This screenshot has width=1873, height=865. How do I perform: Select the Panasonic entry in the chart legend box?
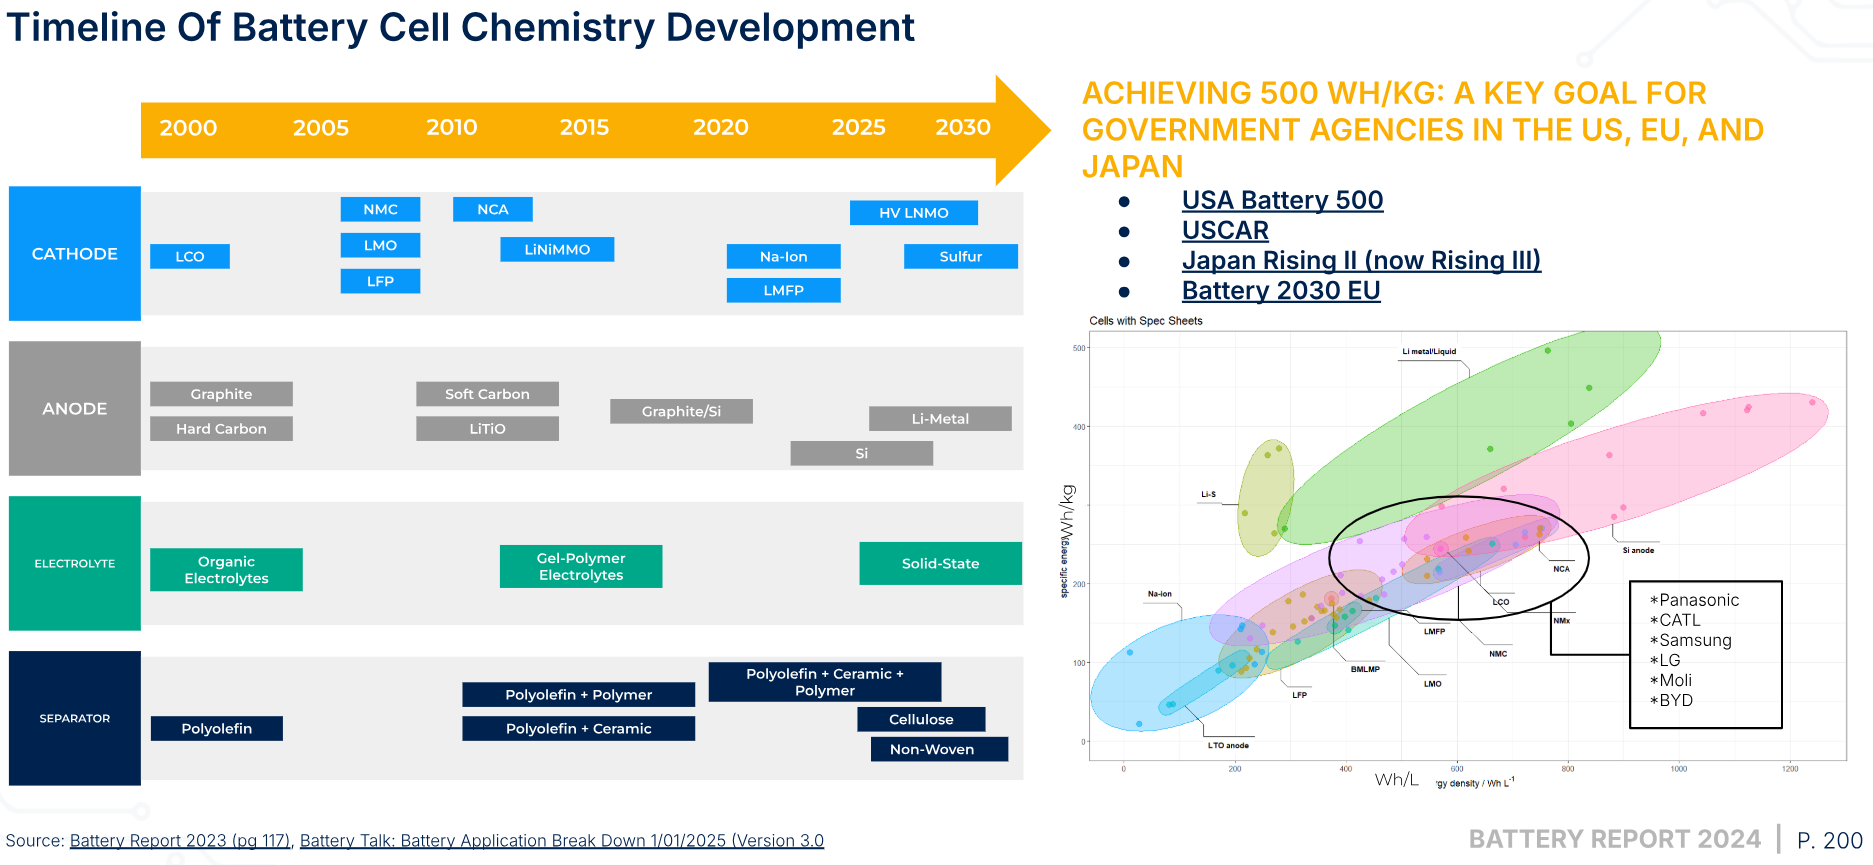1698,601
